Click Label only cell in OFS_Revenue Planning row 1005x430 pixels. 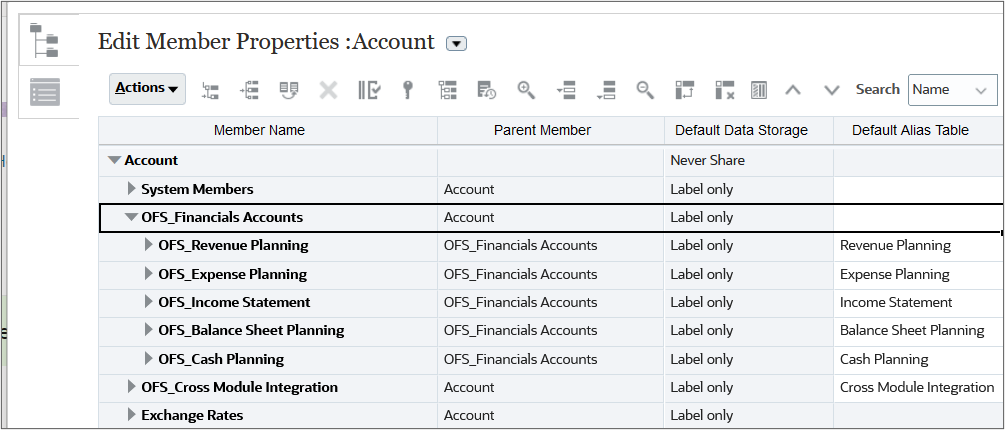pyautogui.click(x=749, y=245)
